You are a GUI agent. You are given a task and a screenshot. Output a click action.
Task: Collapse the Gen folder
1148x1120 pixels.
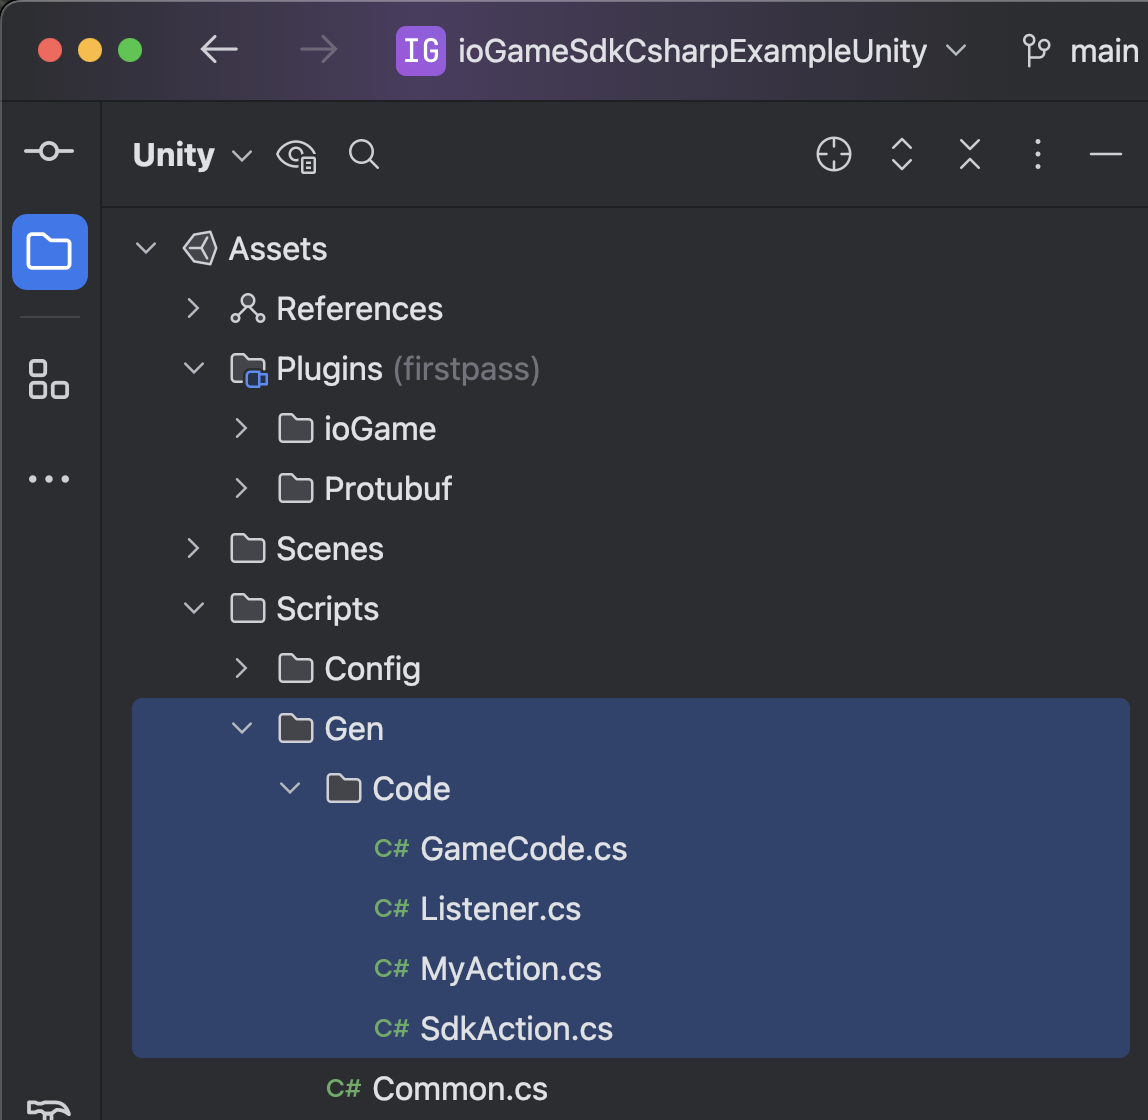[x=241, y=728]
